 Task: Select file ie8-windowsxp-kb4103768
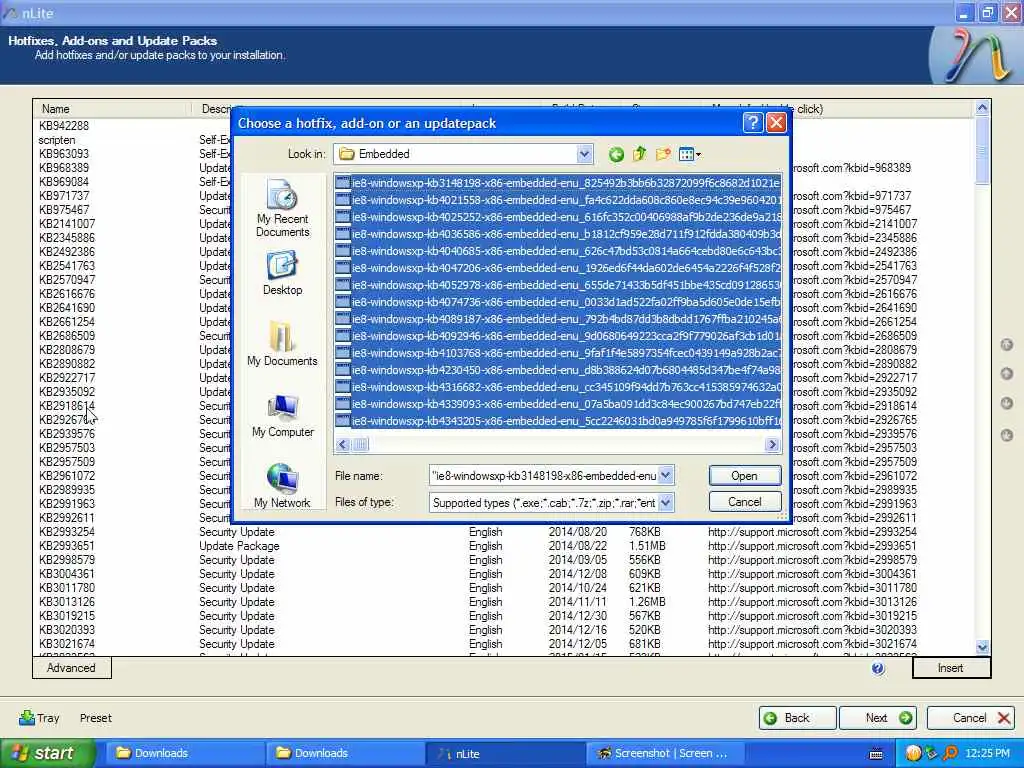(x=558, y=353)
